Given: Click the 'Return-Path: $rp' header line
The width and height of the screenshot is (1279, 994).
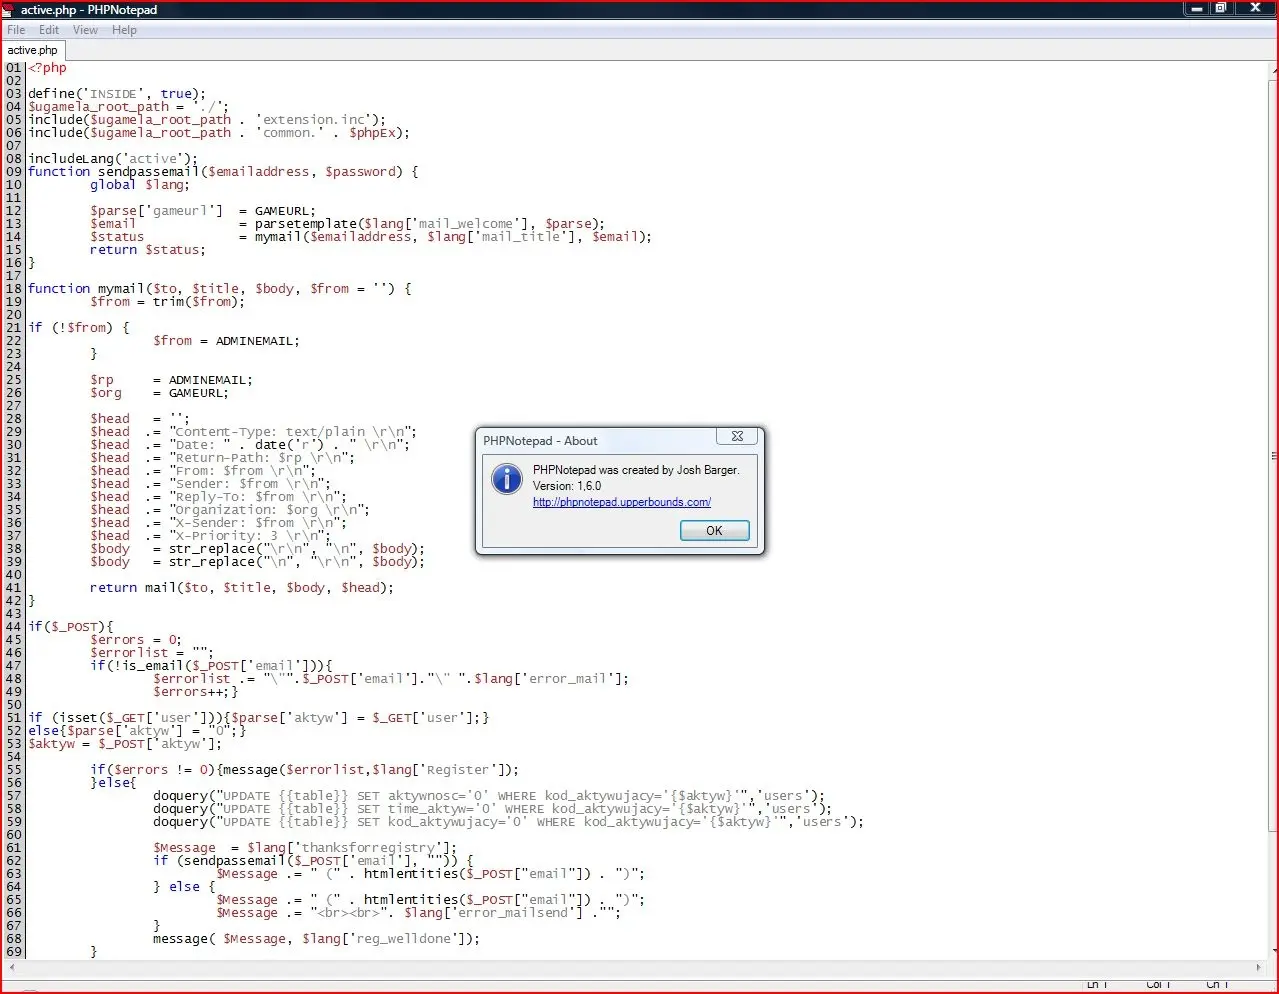Looking at the screenshot, I should pyautogui.click(x=222, y=458).
